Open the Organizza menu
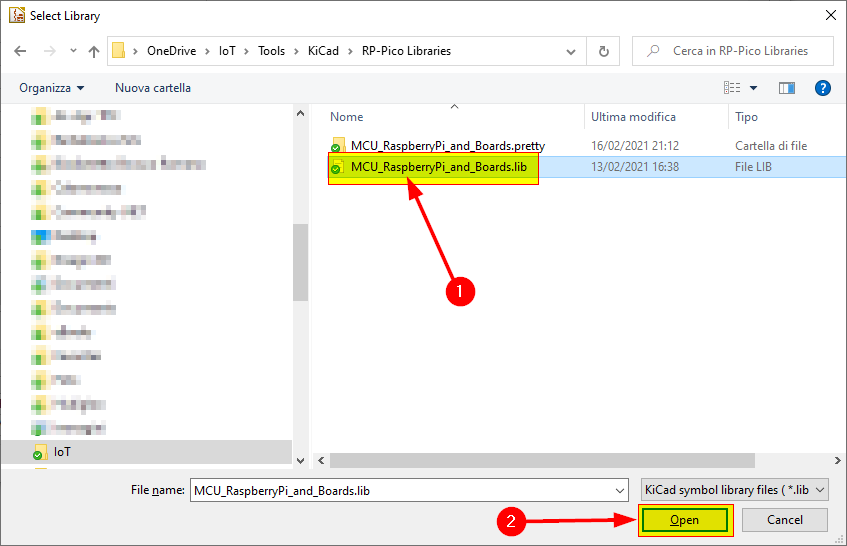Image resolution: width=847 pixels, height=546 pixels. pyautogui.click(x=52, y=88)
